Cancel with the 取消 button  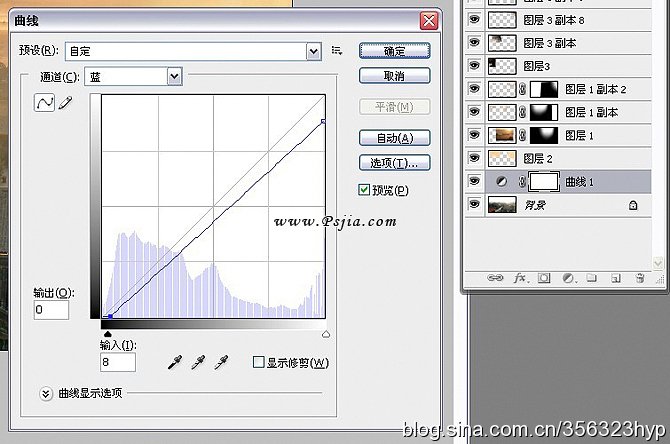coord(394,76)
